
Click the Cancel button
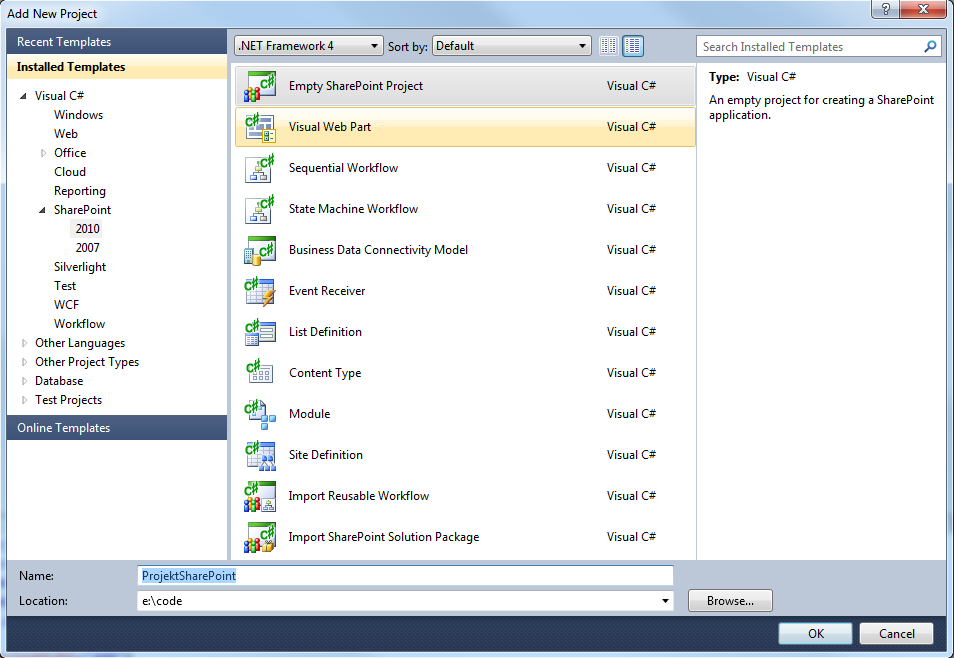pos(896,634)
